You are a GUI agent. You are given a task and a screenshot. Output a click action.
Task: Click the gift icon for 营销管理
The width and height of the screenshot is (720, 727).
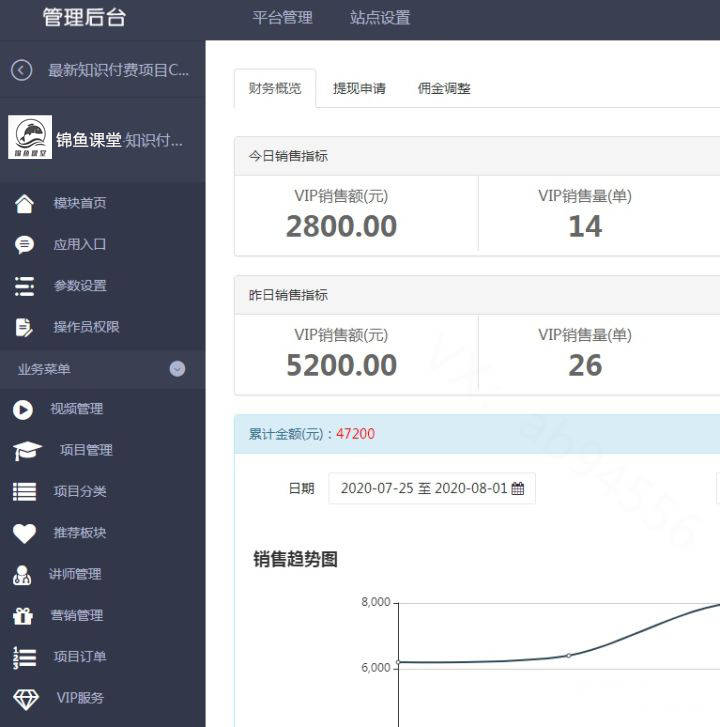23,616
